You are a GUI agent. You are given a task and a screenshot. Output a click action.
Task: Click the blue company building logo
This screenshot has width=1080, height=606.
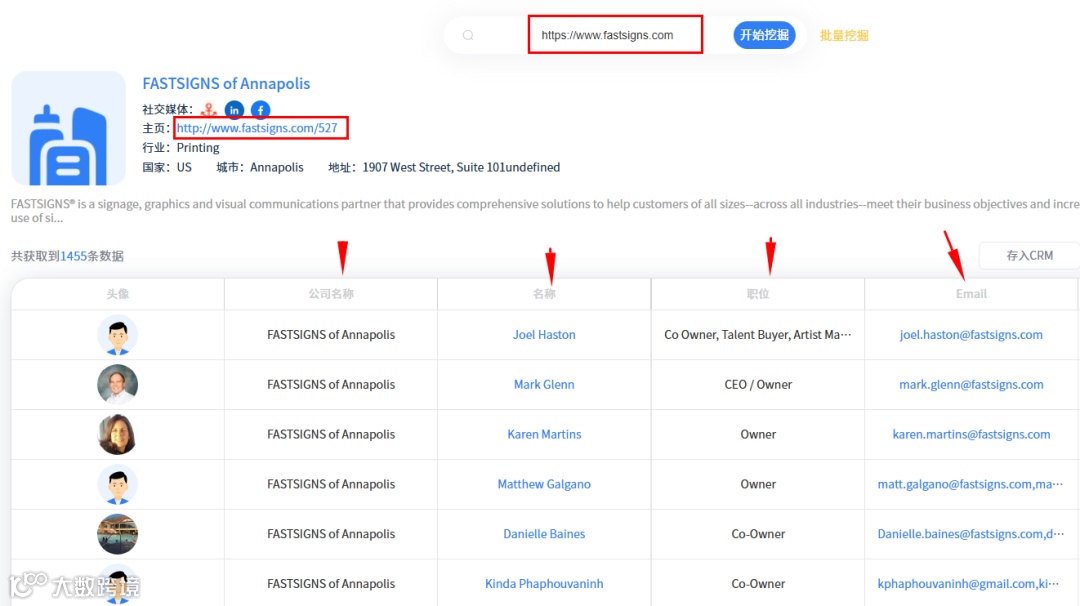coord(68,128)
